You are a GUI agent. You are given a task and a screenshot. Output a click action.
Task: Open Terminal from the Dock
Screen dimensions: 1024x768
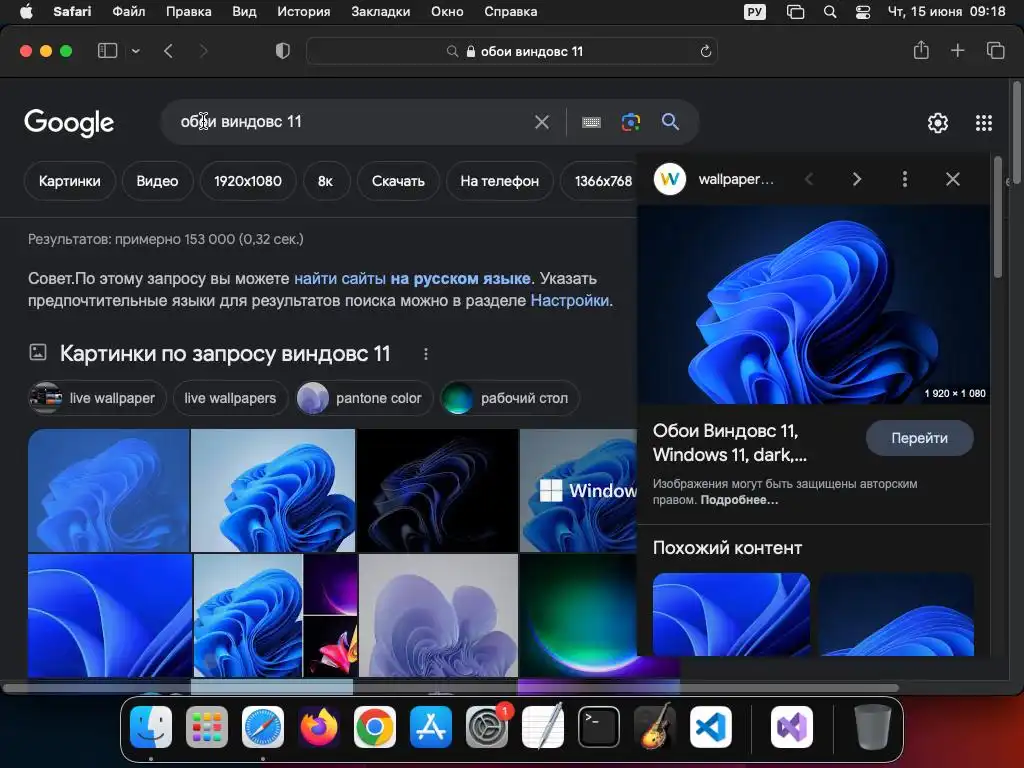[600, 727]
